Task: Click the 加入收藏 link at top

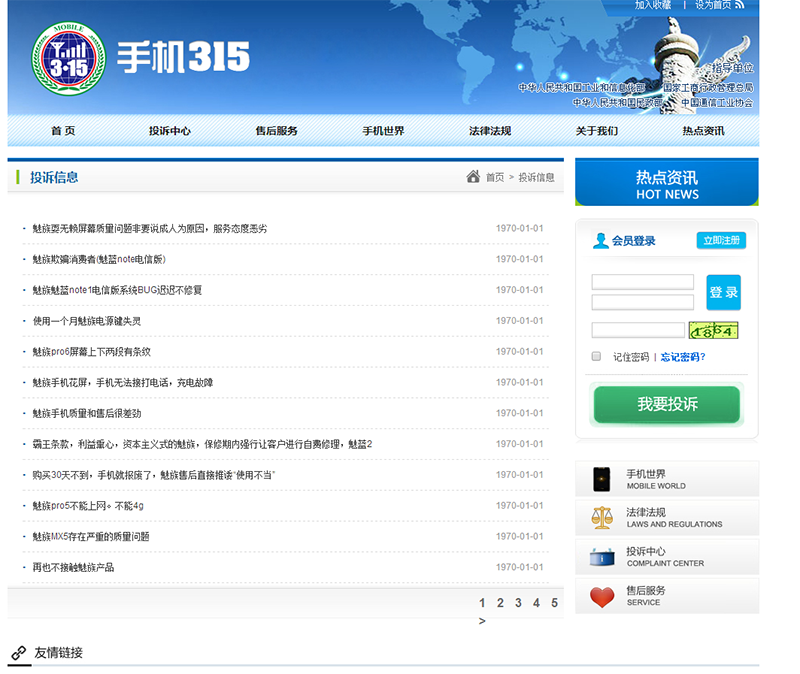Action: click(x=653, y=5)
